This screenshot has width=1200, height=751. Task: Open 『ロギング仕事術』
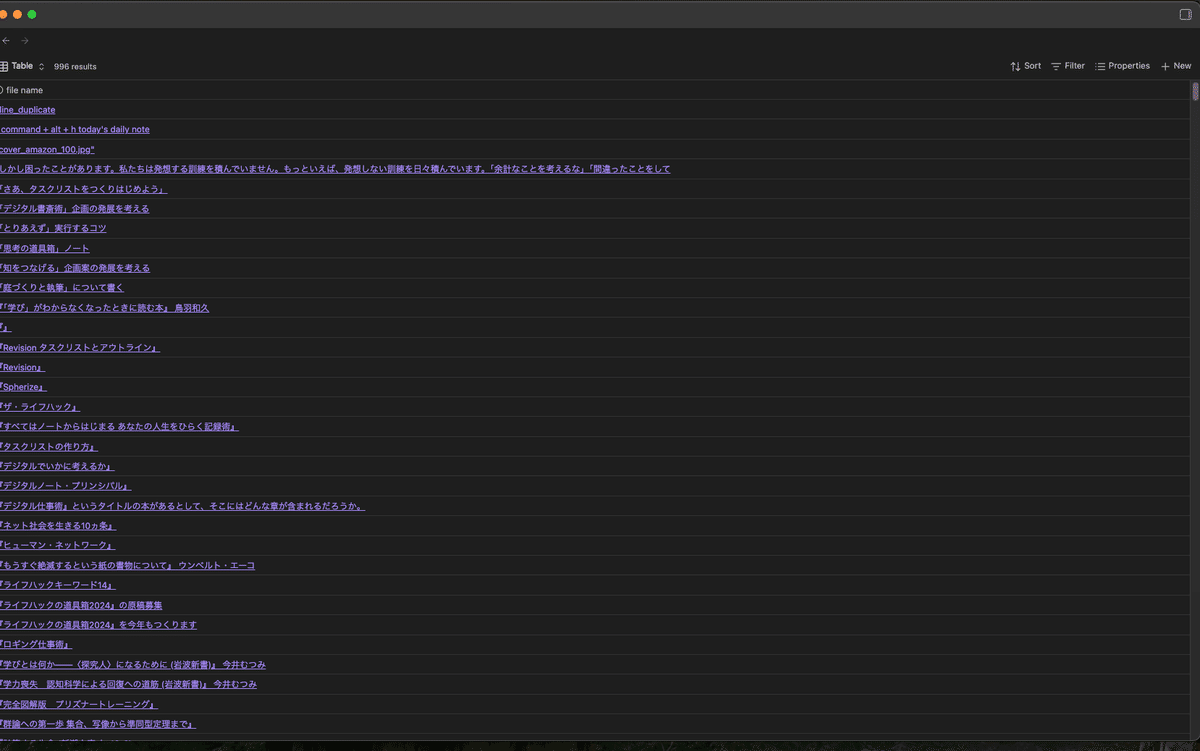tap(36, 645)
